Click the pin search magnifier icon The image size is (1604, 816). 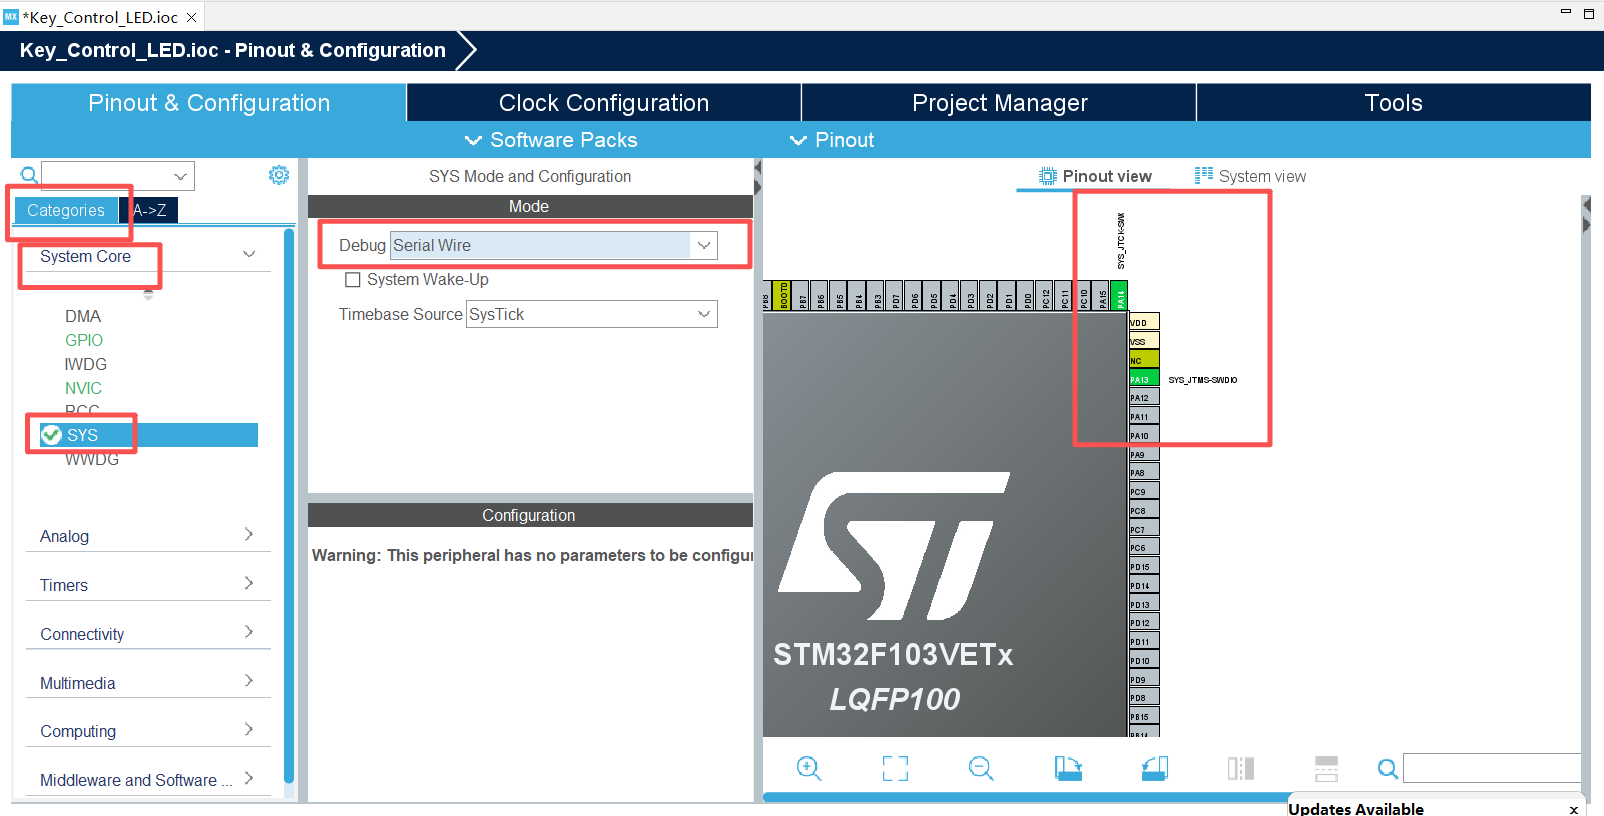click(1387, 768)
